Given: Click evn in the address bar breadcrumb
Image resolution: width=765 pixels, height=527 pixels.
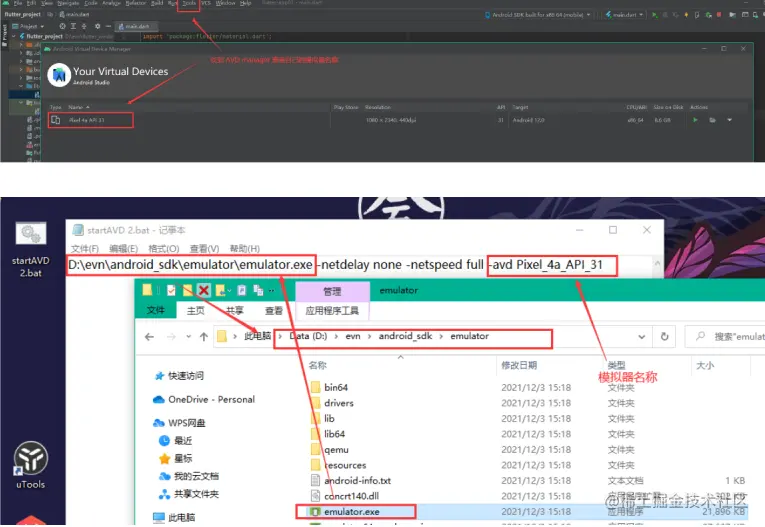Looking at the screenshot, I should click(353, 336).
